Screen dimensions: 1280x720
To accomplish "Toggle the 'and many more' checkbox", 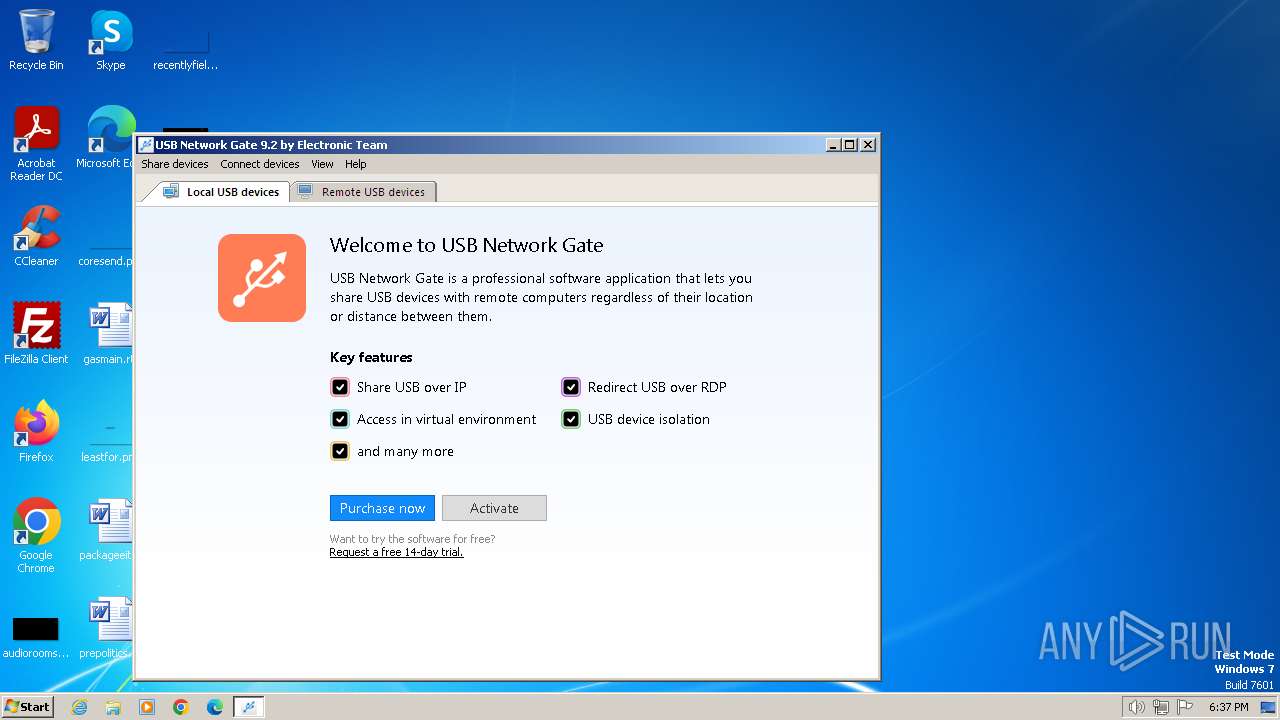I will click(340, 451).
